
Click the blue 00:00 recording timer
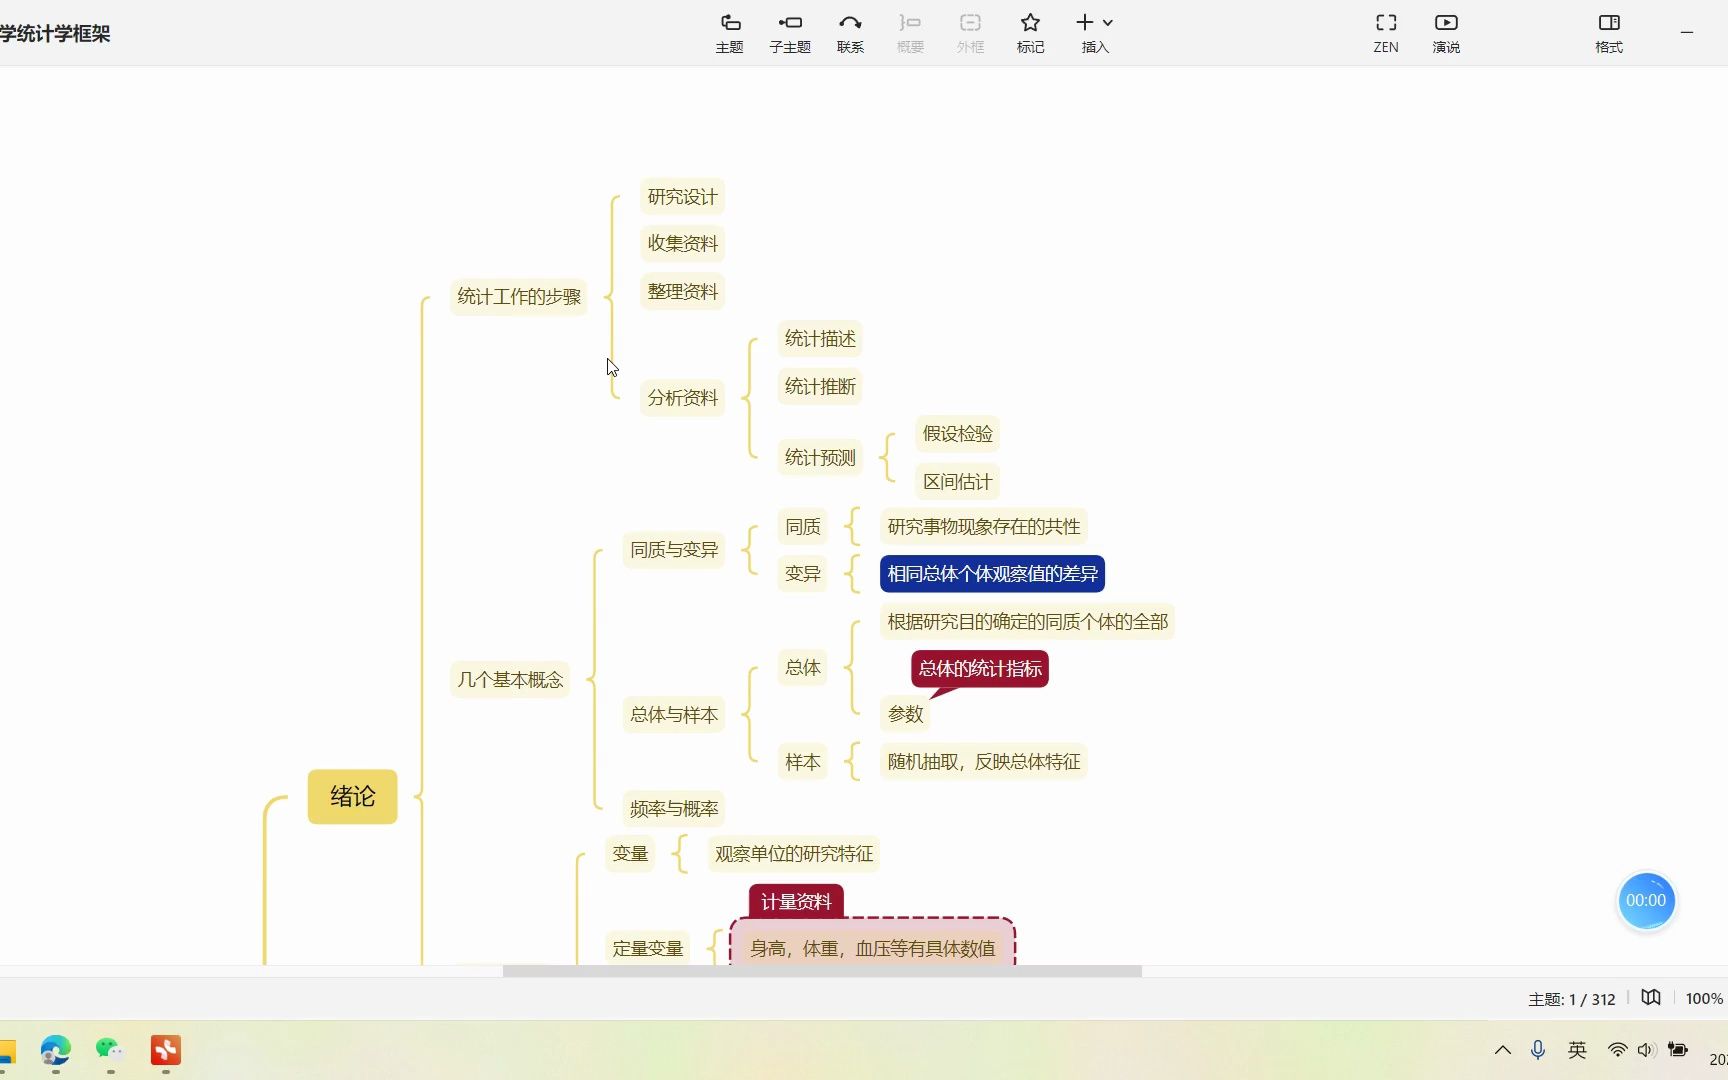[1646, 901]
